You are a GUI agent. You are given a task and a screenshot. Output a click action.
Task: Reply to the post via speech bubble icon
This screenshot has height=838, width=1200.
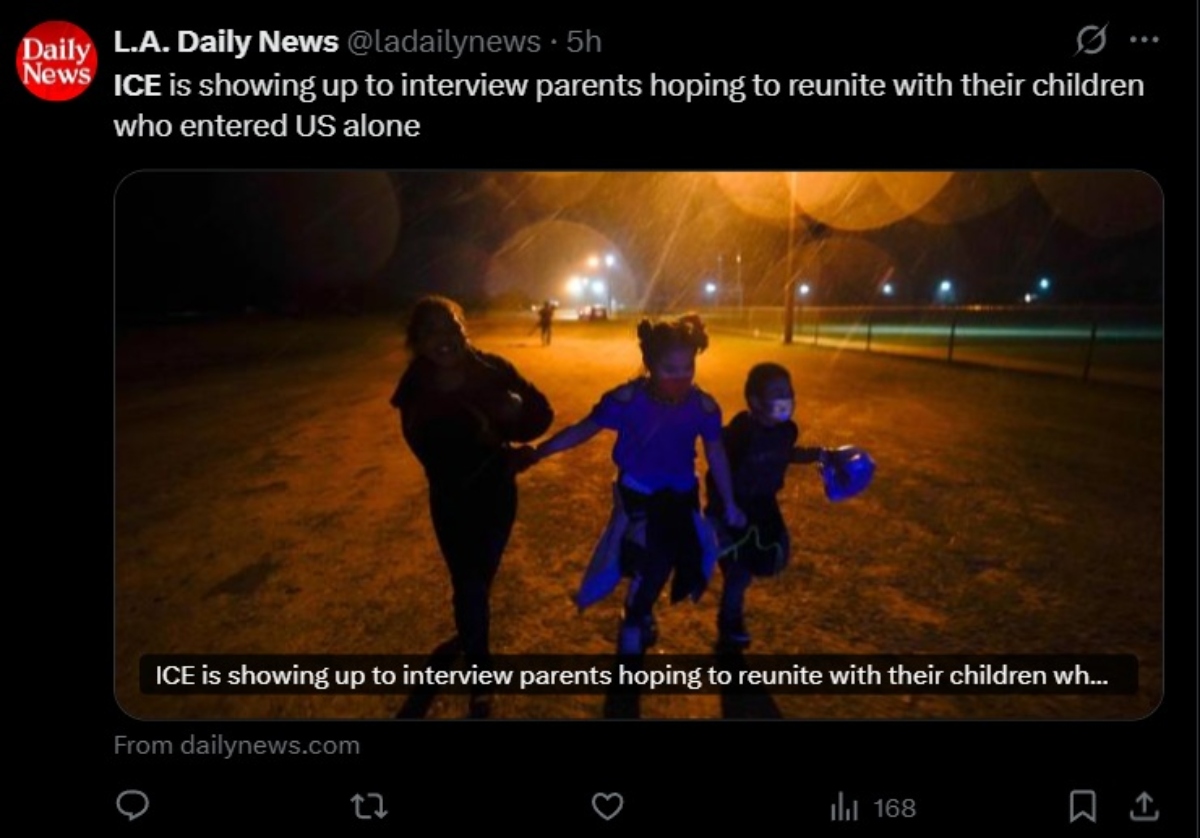(133, 806)
